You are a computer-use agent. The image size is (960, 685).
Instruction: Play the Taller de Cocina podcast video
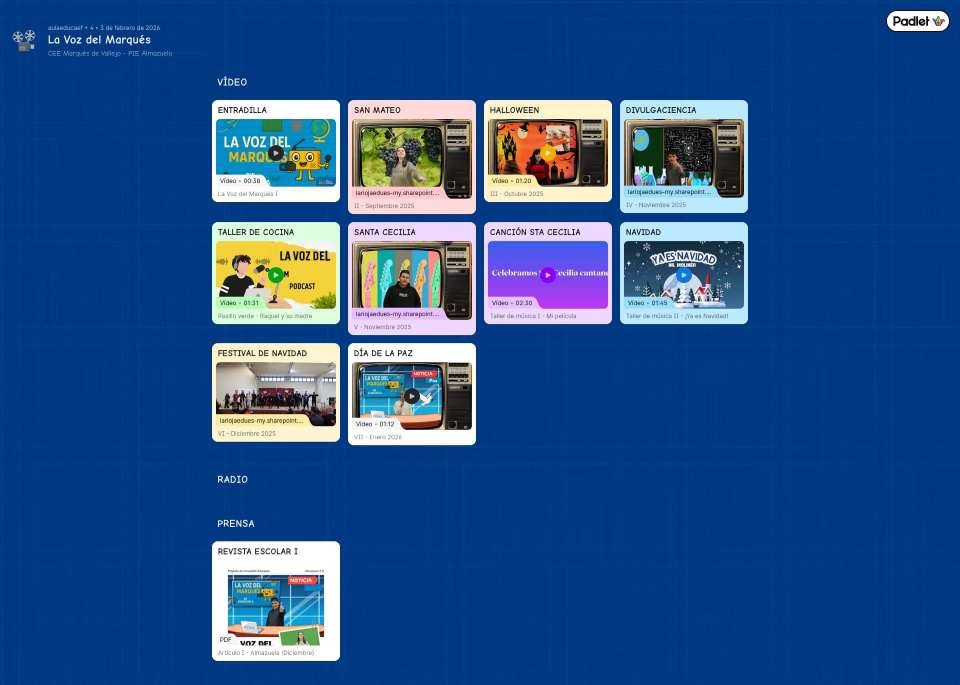pos(276,275)
